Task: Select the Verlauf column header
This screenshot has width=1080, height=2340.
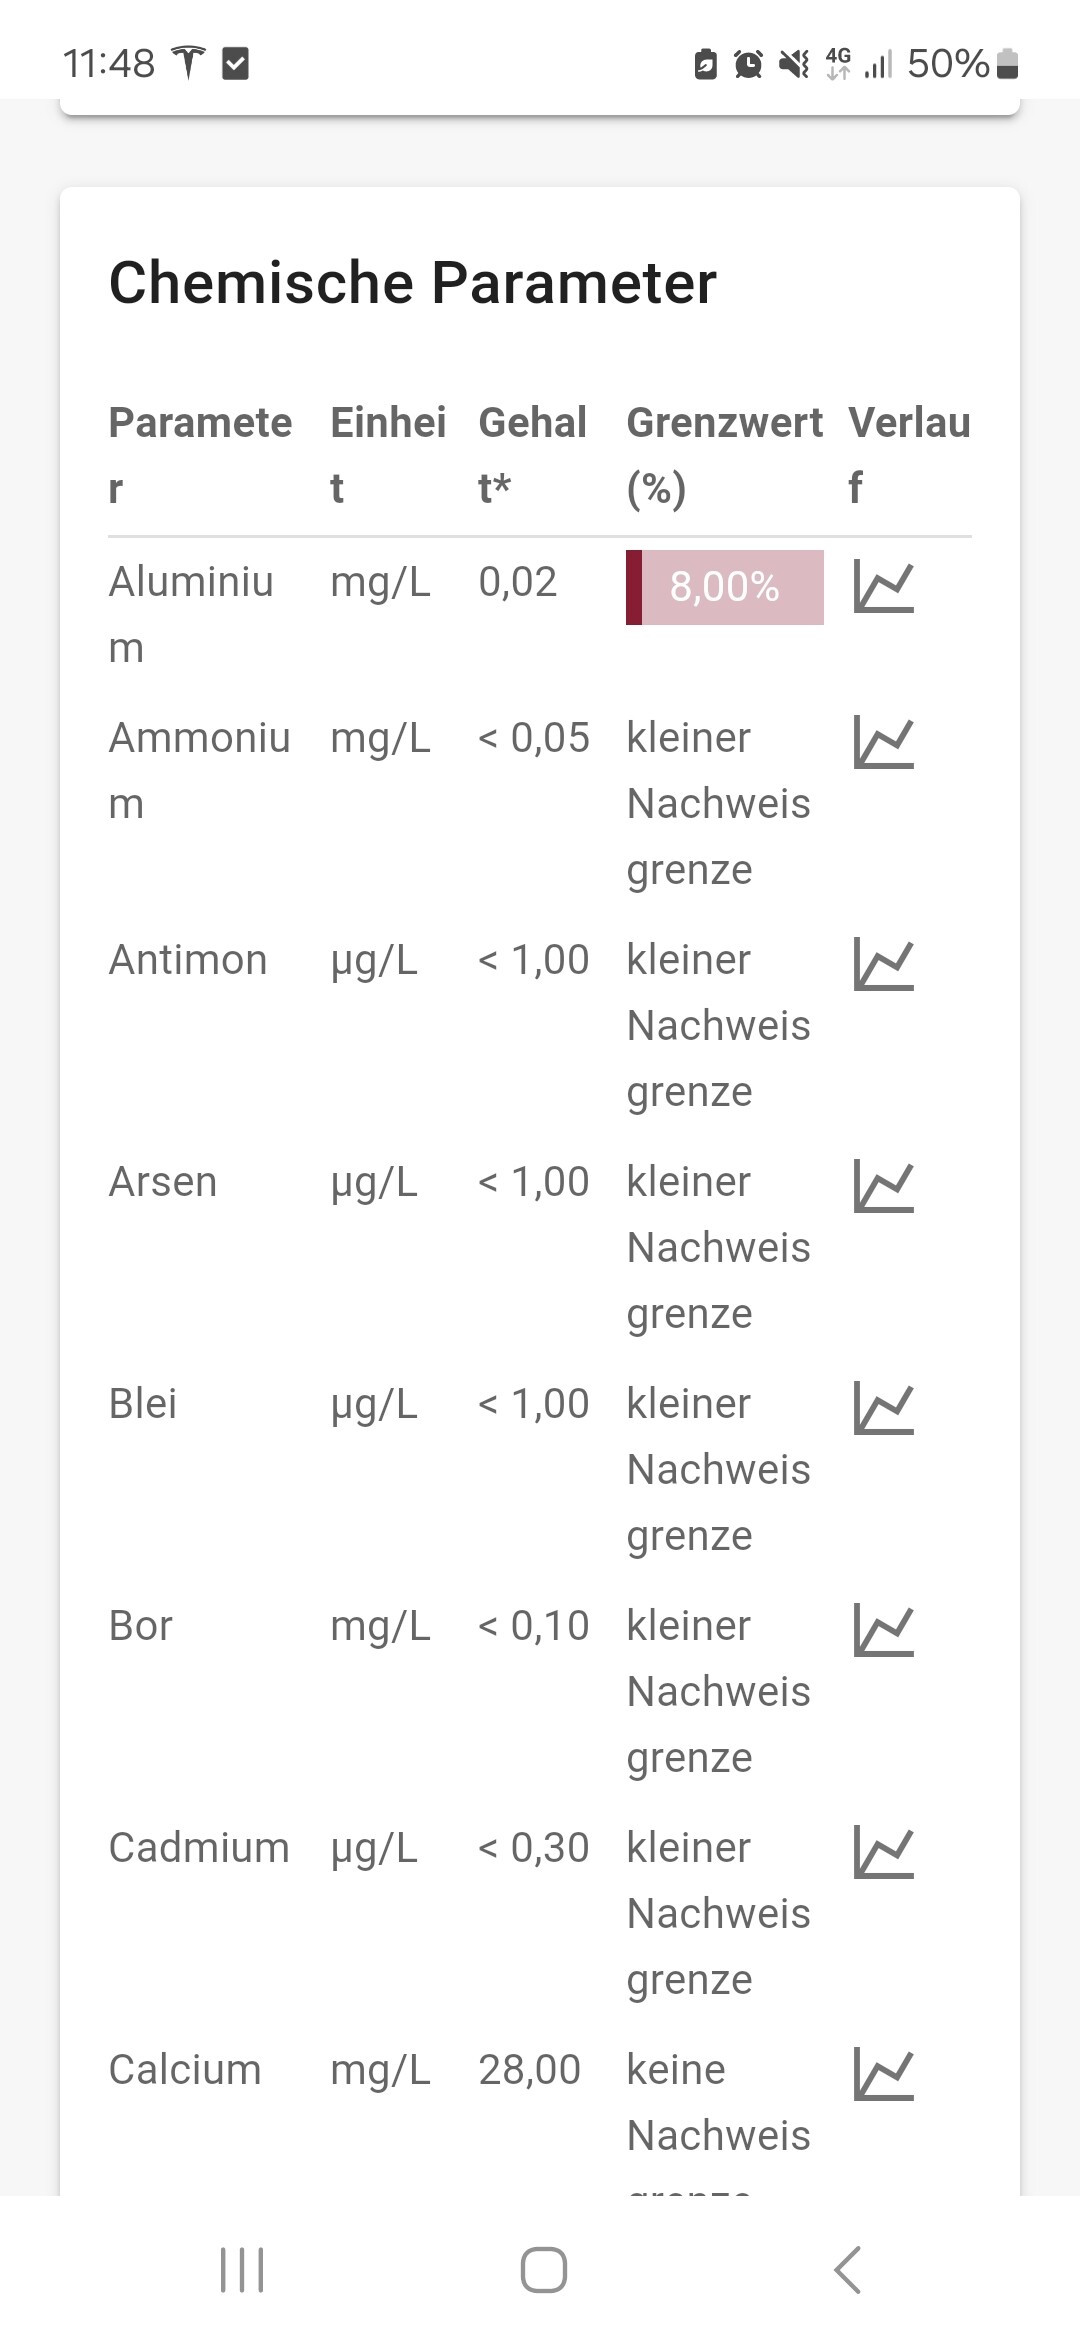Action: (x=908, y=455)
